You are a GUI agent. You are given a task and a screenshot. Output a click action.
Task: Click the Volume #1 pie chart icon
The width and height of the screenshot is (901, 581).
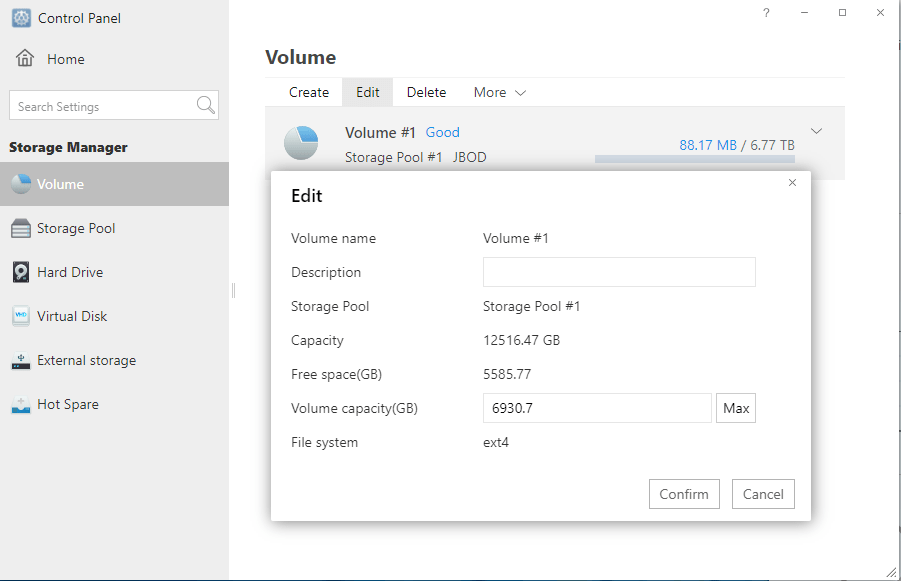pos(301,143)
